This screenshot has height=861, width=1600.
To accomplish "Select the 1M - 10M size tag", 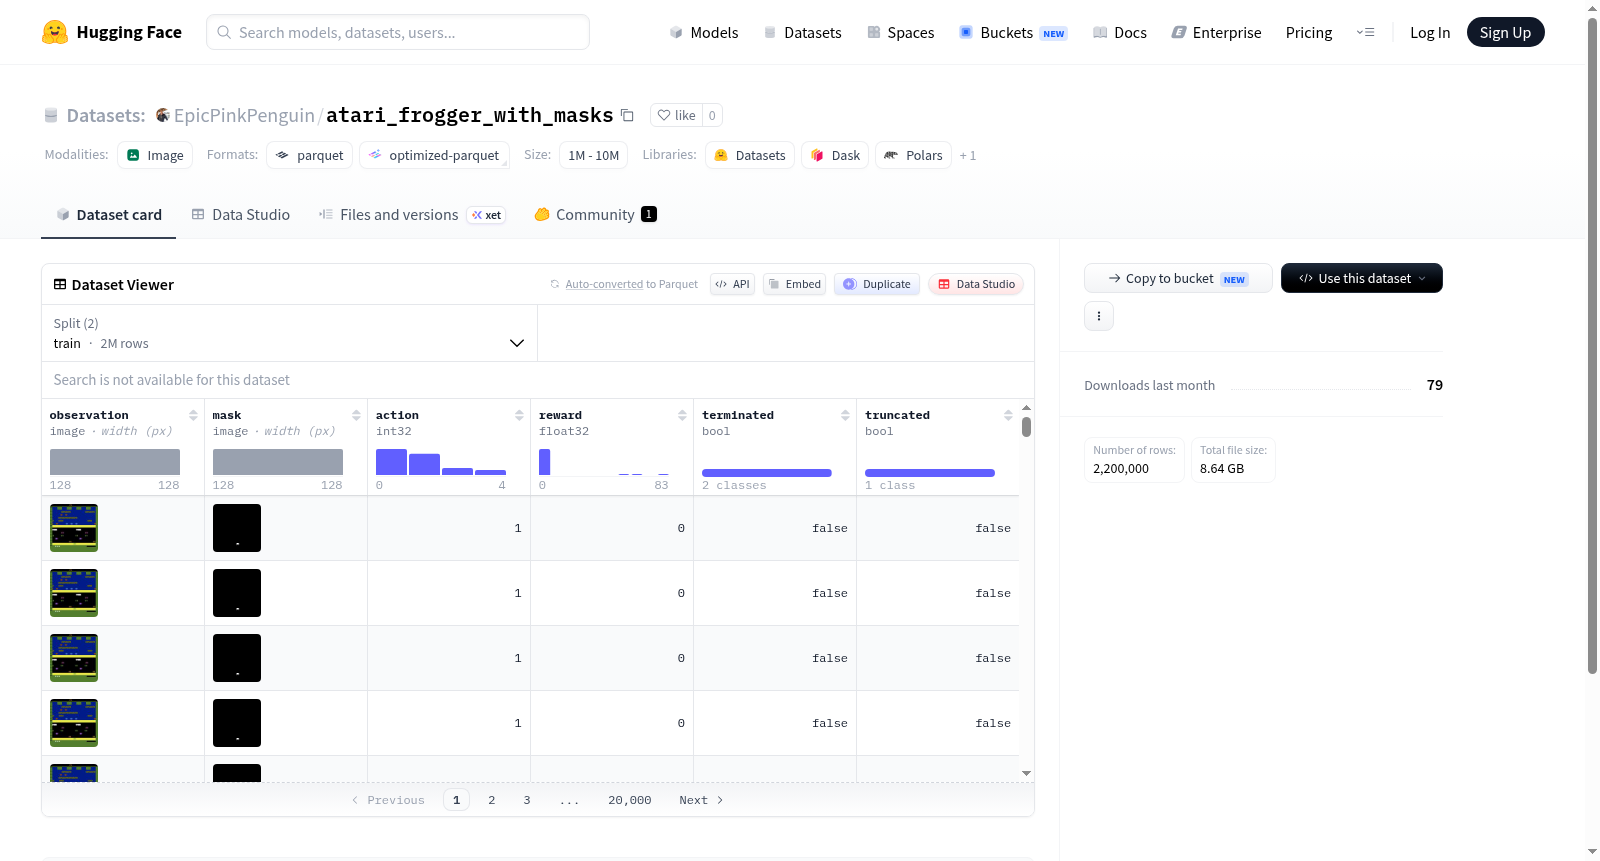I will [594, 155].
